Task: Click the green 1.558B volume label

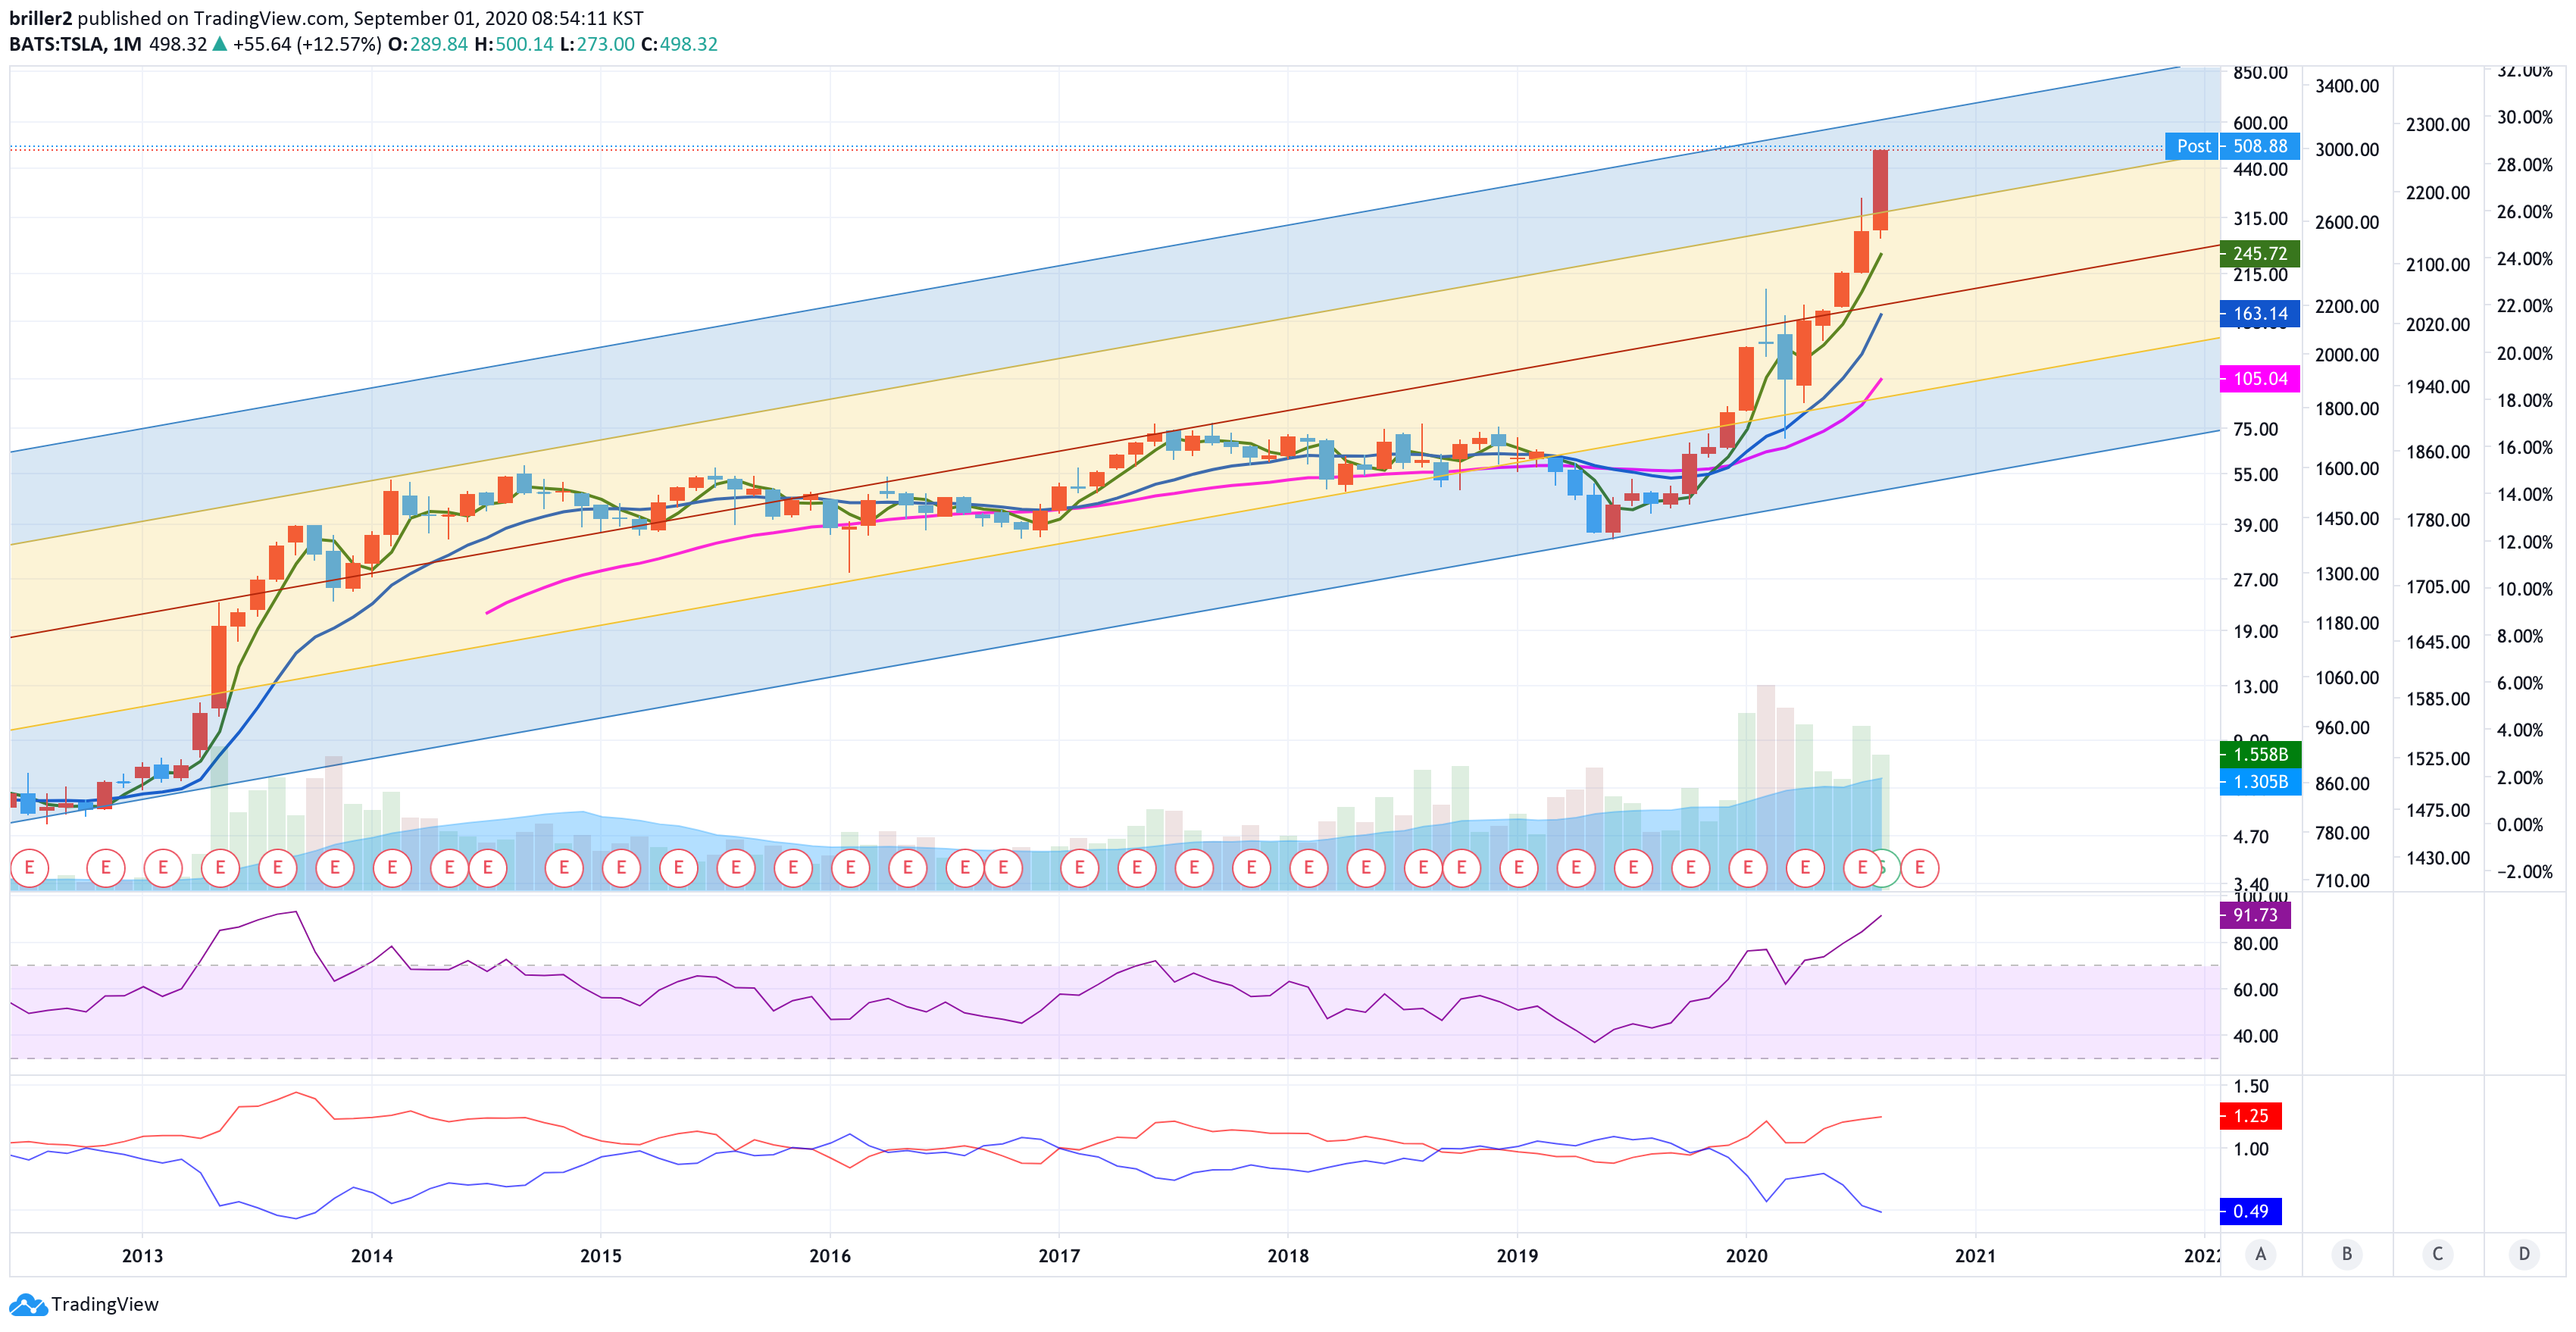Action: pyautogui.click(x=2260, y=755)
